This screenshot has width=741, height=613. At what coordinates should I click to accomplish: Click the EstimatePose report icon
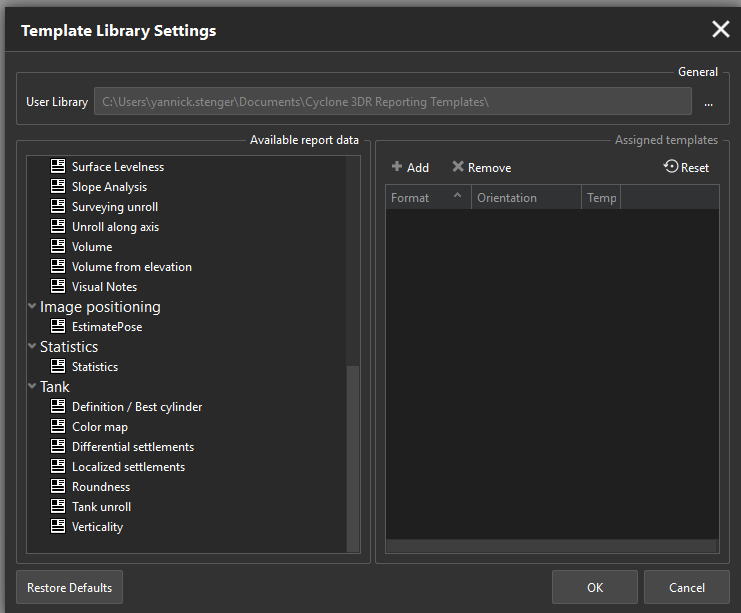(x=58, y=327)
